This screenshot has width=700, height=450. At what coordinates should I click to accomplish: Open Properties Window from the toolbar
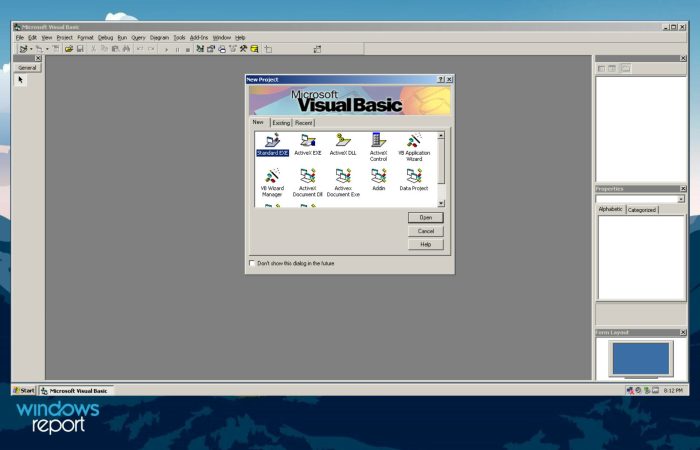[211, 49]
